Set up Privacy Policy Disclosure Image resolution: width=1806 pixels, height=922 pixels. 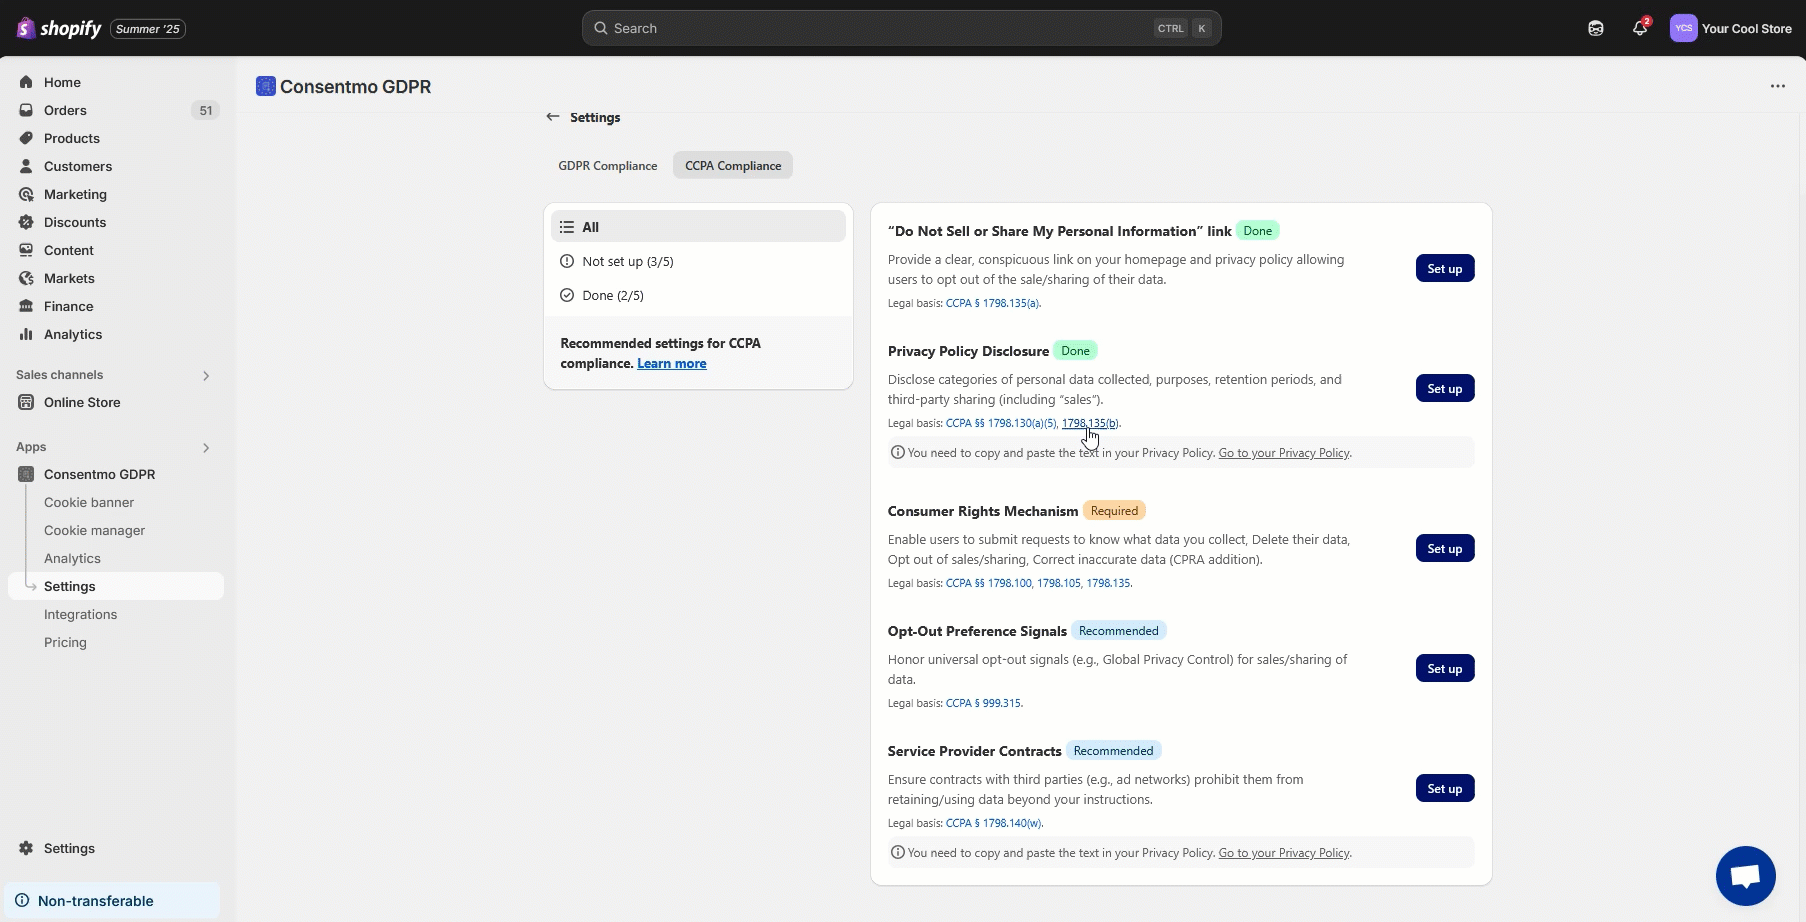(x=1445, y=388)
